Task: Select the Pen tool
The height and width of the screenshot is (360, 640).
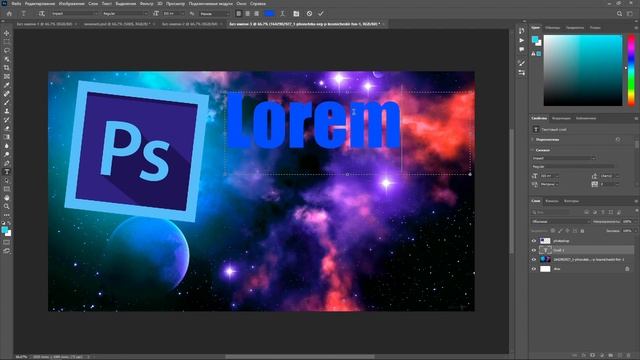Action: tap(7, 163)
